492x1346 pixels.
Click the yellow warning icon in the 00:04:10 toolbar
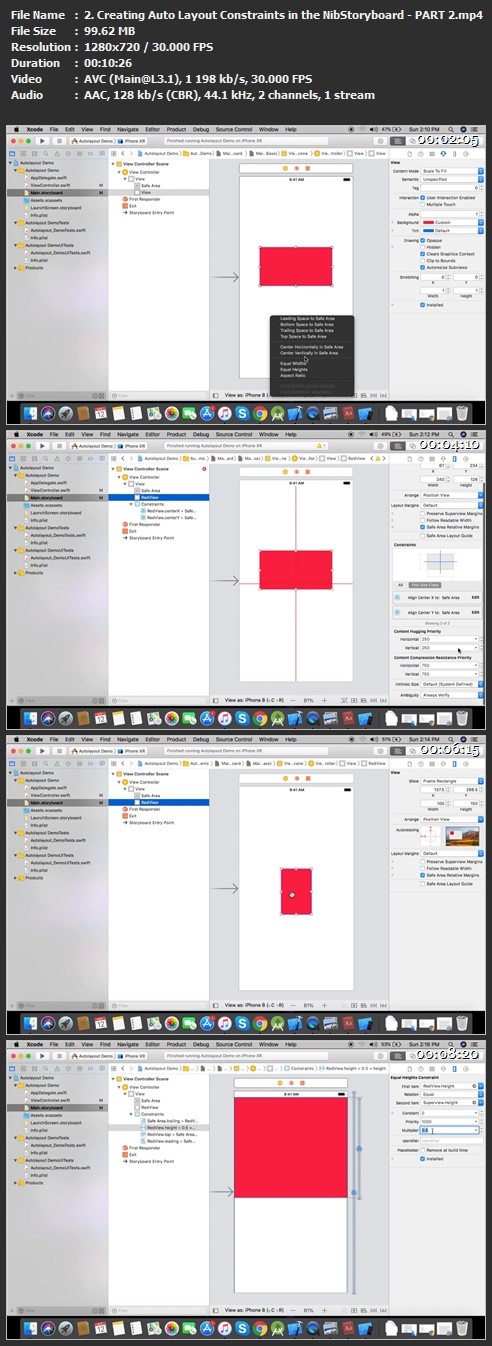[x=319, y=446]
